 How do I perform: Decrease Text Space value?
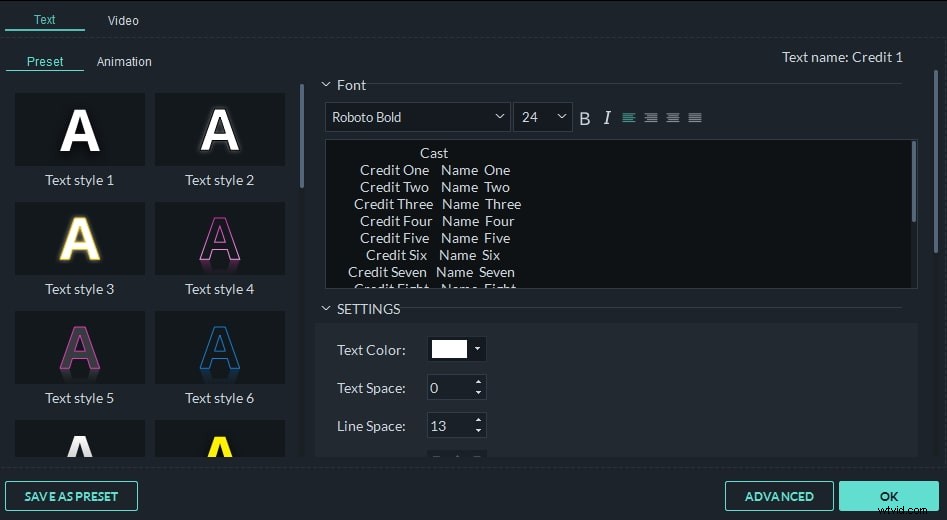click(478, 393)
